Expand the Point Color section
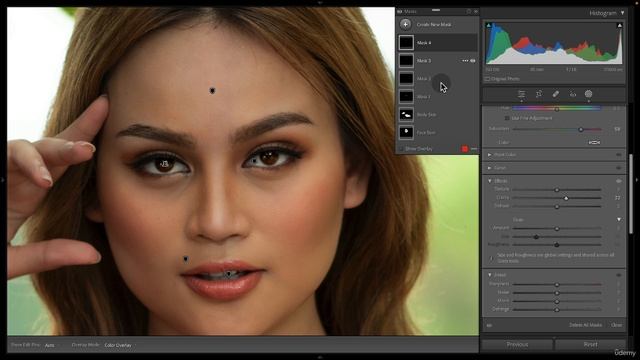The height and width of the screenshot is (360, 640). point(489,155)
